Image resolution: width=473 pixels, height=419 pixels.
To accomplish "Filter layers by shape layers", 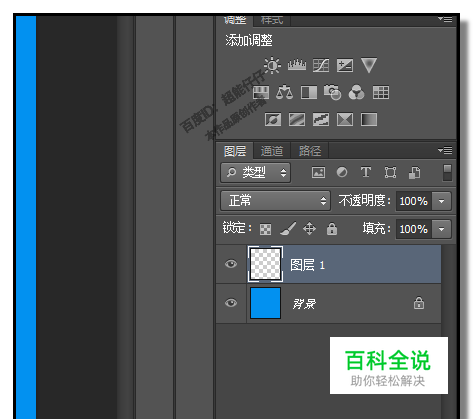I will click(390, 172).
